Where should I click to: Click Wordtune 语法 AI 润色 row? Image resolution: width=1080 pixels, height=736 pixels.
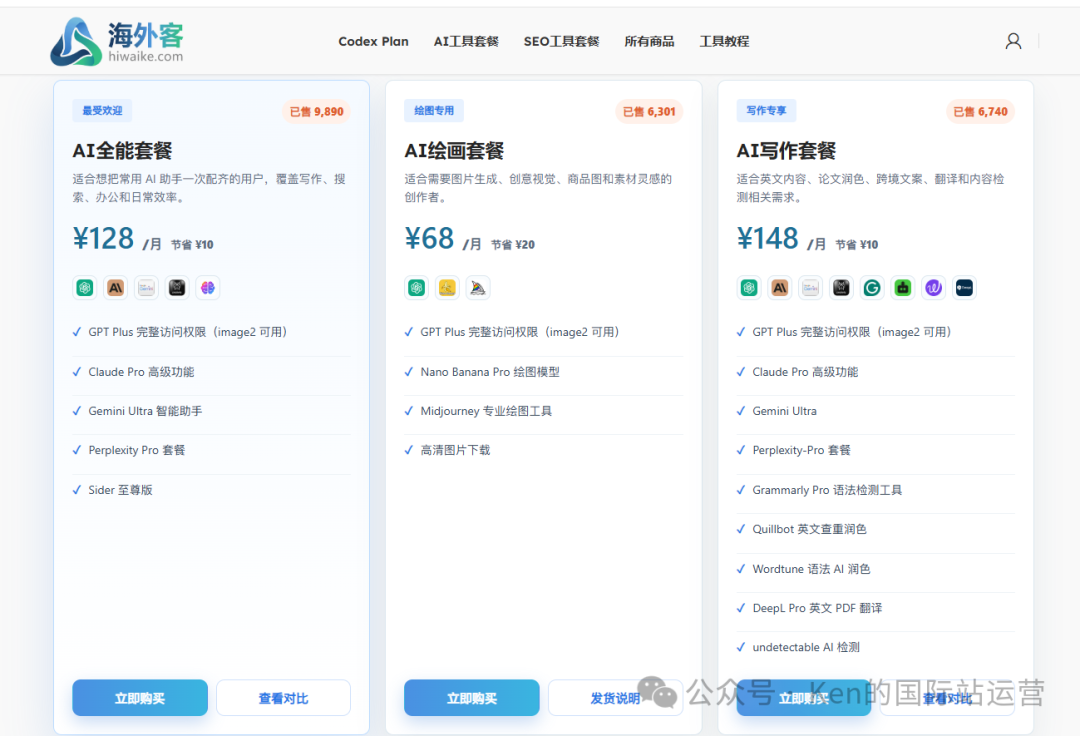[875, 569]
